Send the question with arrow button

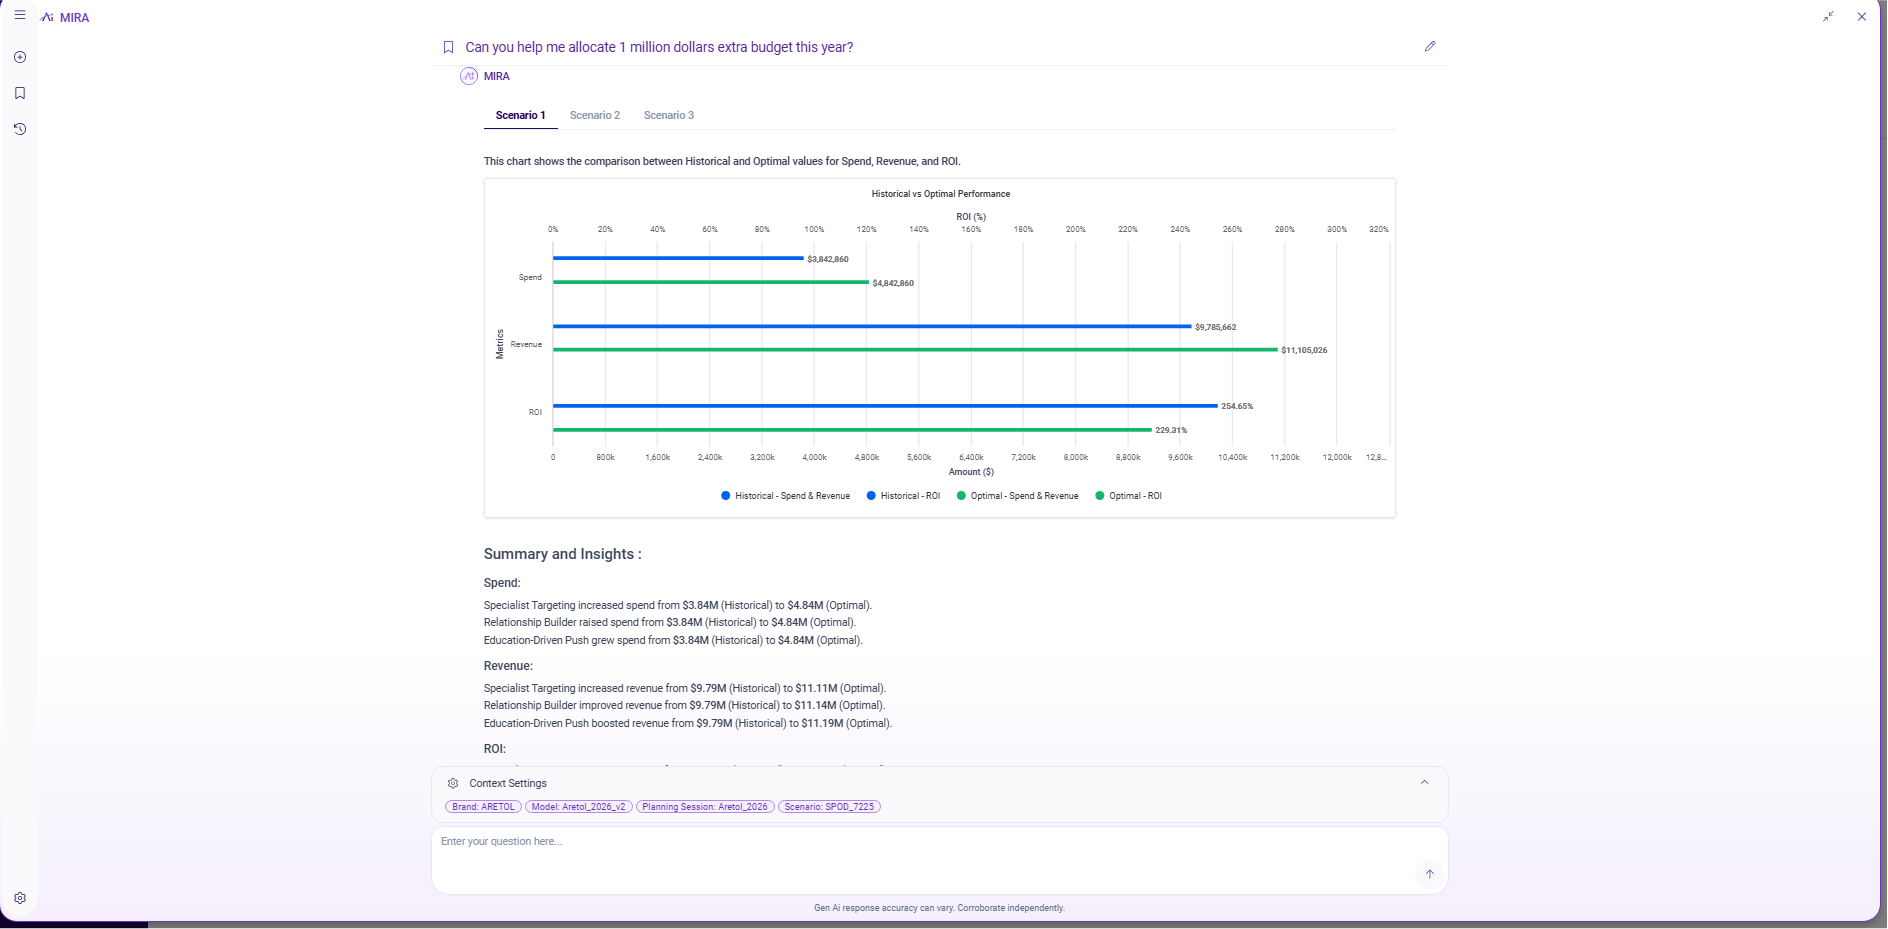click(x=1429, y=874)
